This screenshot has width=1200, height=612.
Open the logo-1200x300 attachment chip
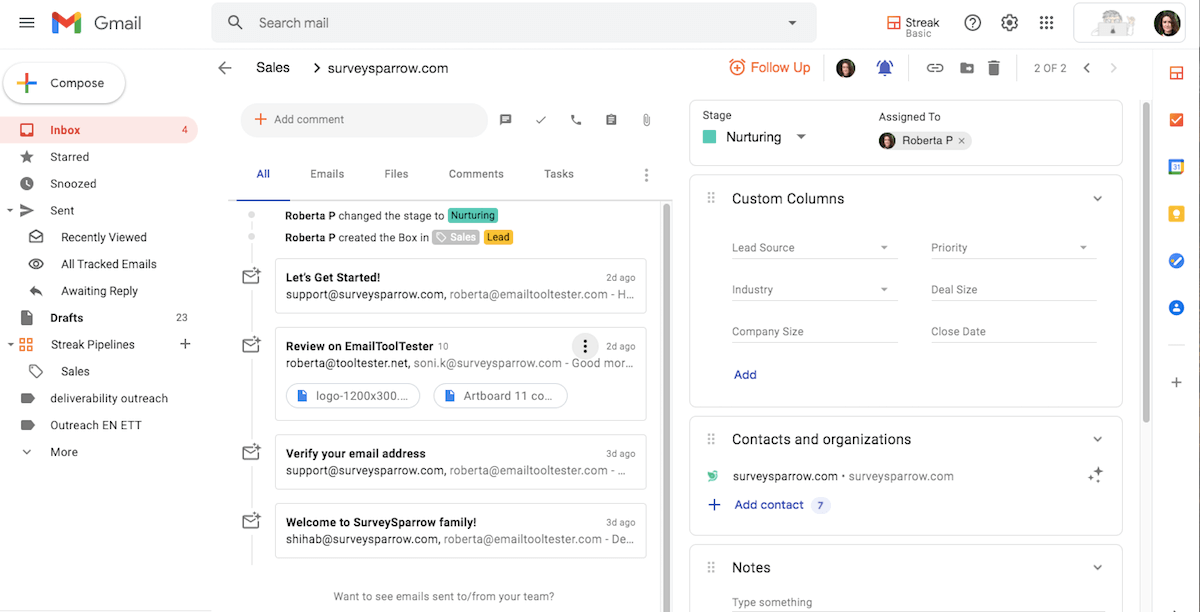pyautogui.click(x=353, y=396)
